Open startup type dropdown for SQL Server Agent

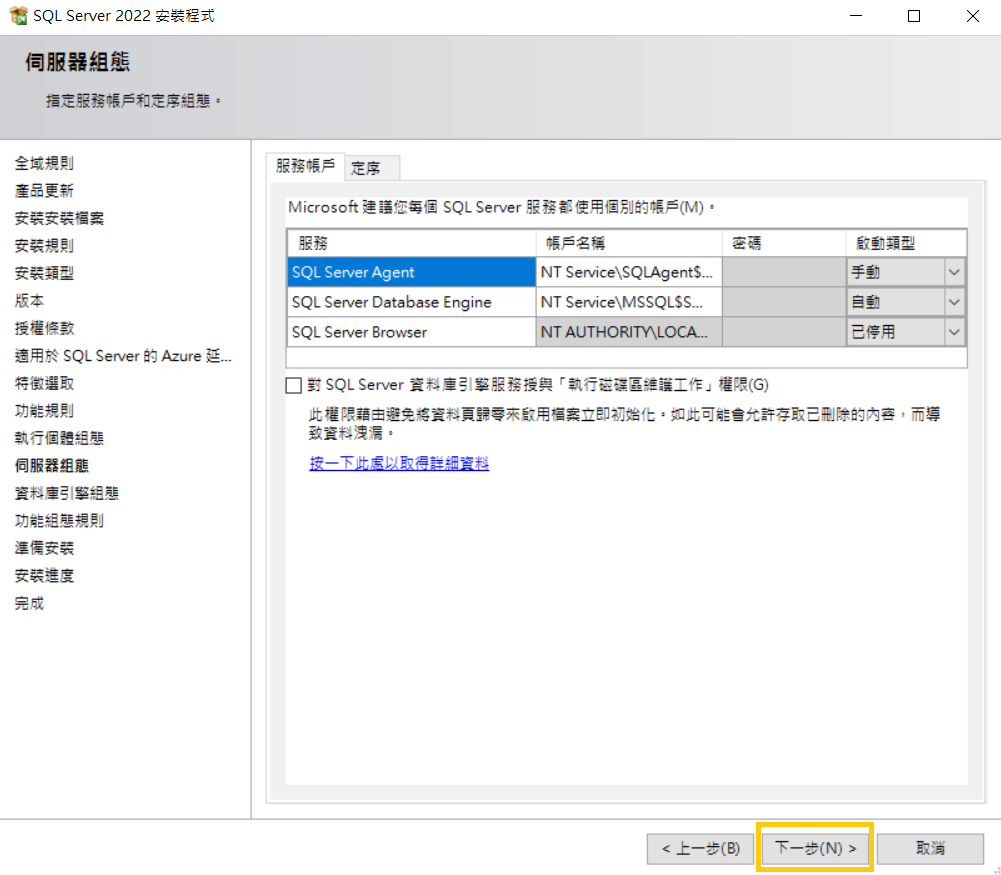954,273
